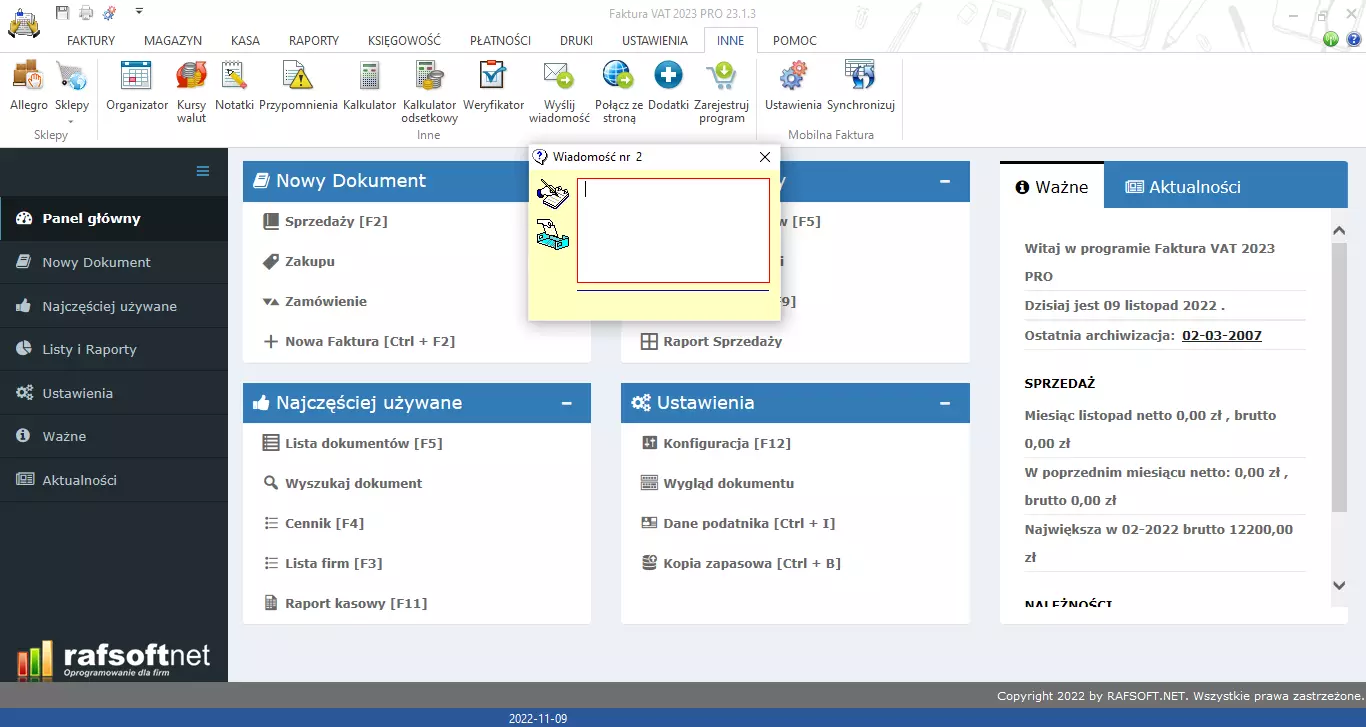Collapse the Najczęściej używane panel
This screenshot has height=727, width=1366.
point(566,403)
